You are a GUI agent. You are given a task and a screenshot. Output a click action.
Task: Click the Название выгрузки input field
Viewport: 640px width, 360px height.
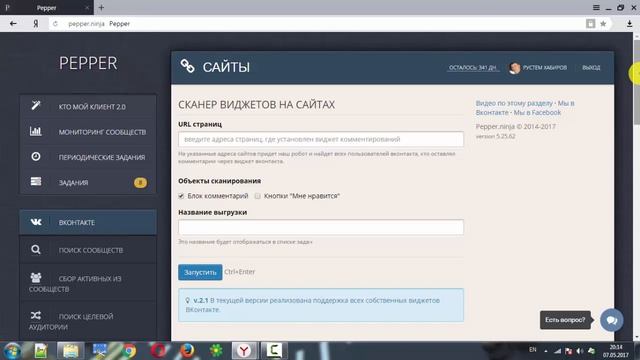(321, 227)
